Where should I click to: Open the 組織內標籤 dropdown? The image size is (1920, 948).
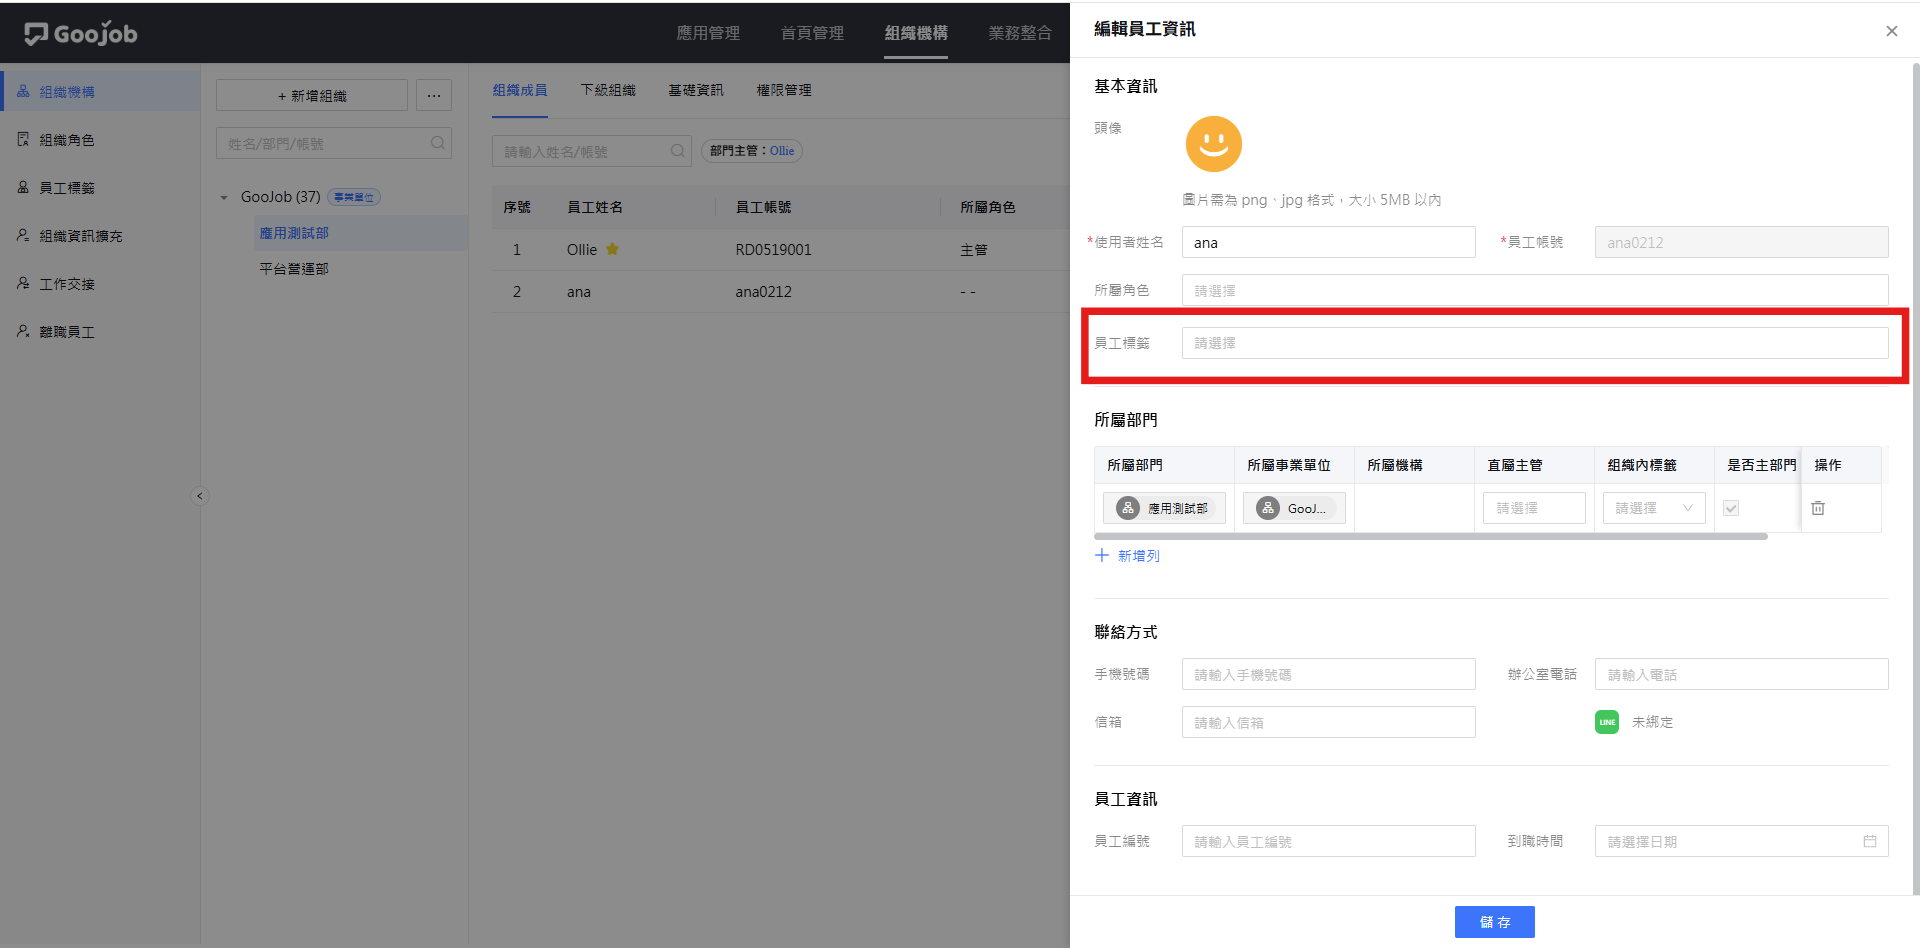click(x=1654, y=508)
